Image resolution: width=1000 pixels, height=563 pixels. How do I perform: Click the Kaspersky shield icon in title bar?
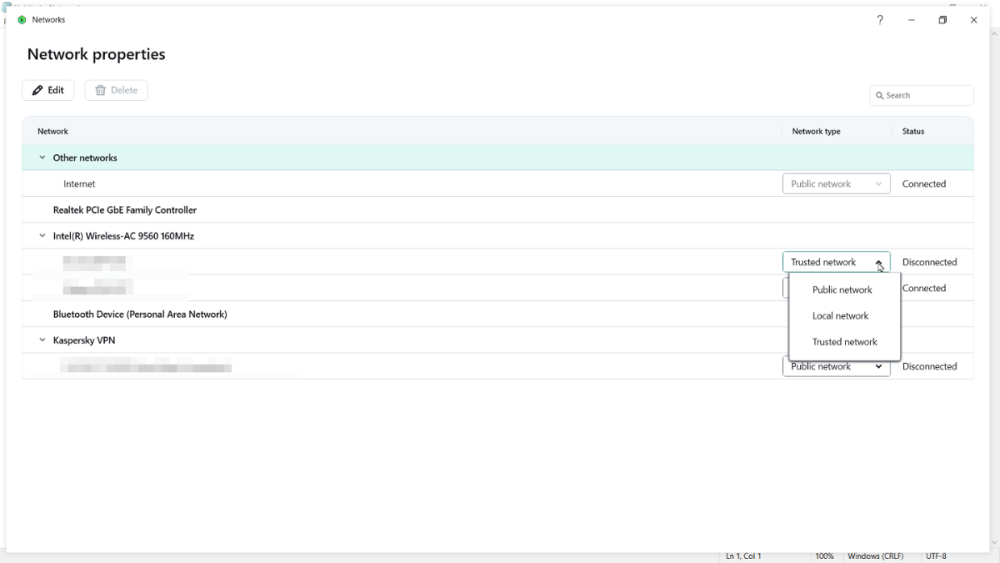22,20
